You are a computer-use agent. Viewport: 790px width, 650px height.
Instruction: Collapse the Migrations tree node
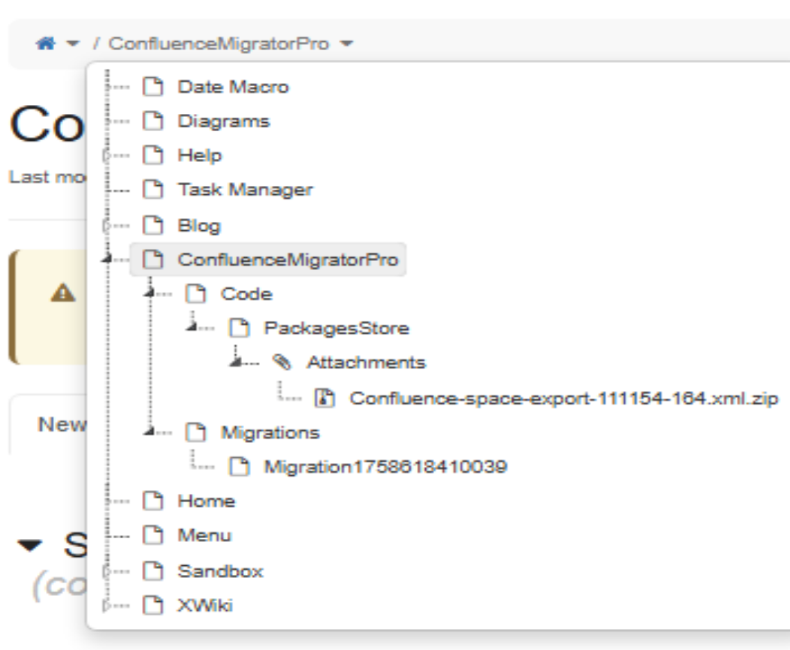[x=150, y=432]
